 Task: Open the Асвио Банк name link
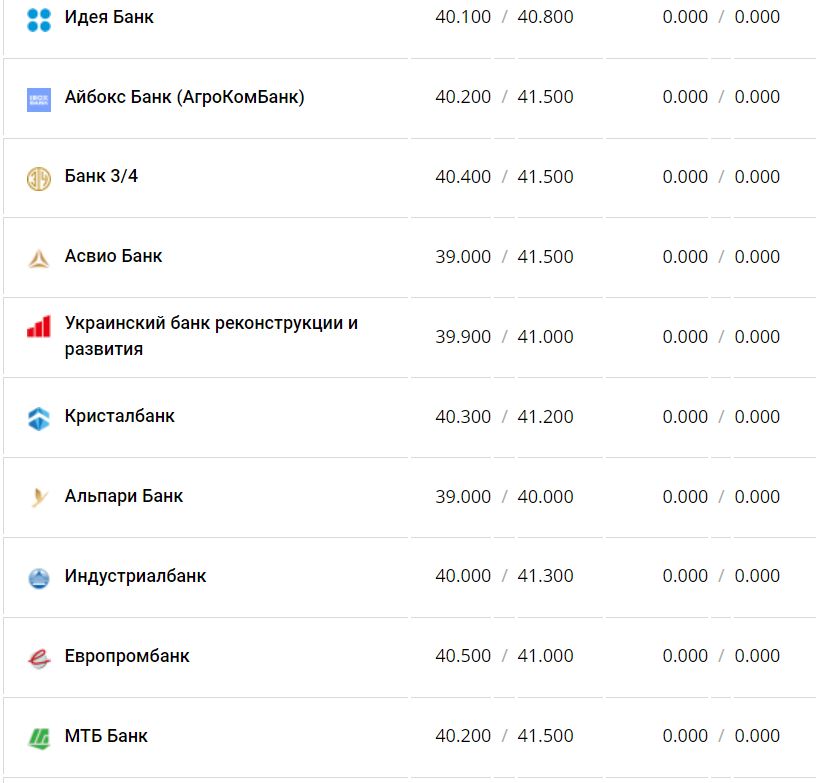point(113,256)
